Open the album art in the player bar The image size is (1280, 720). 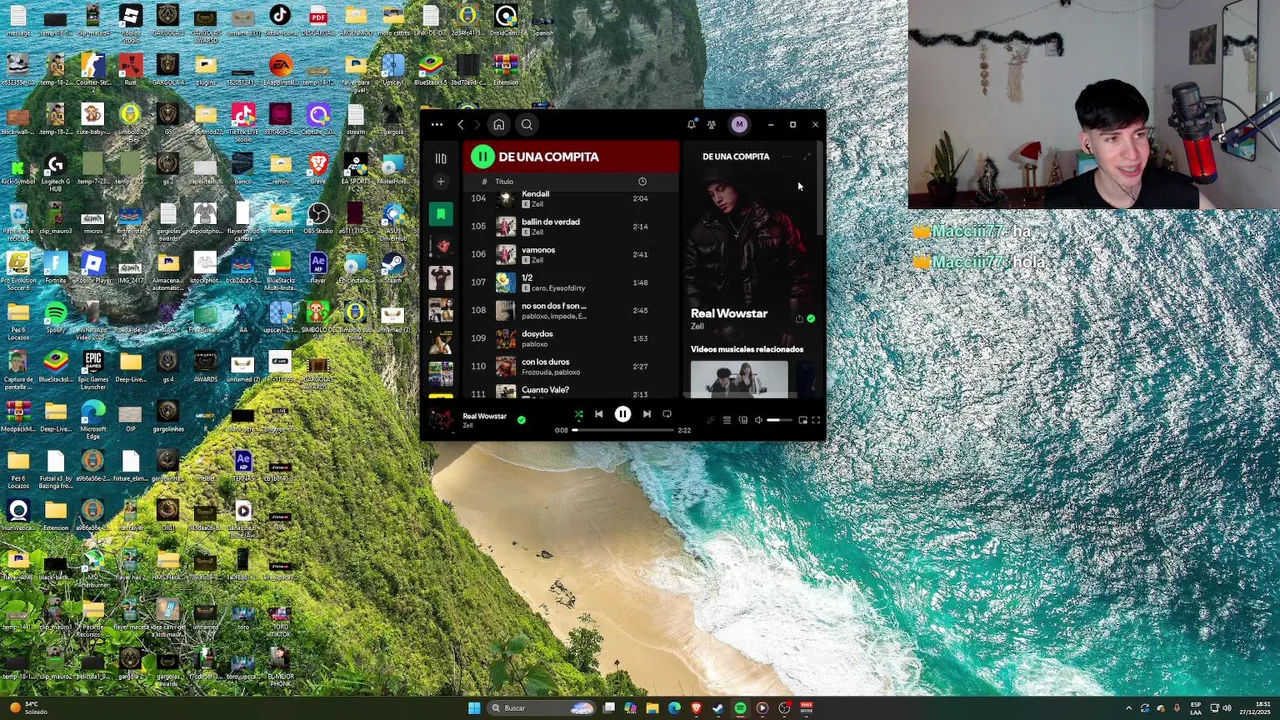pyautogui.click(x=441, y=419)
